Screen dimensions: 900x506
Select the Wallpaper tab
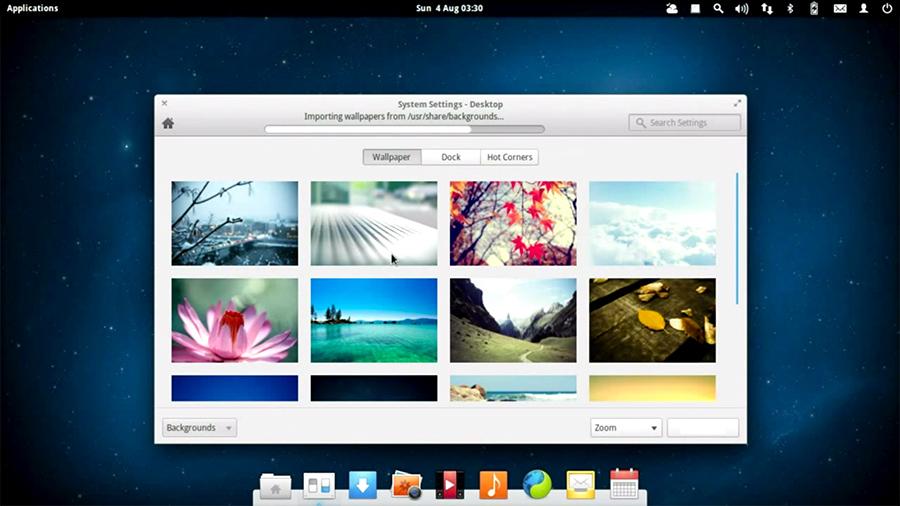pos(391,157)
